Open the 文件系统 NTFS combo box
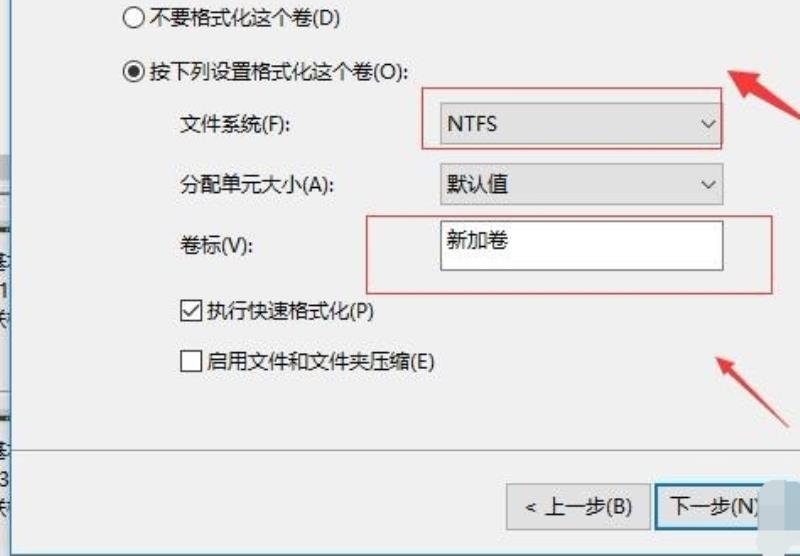 click(x=581, y=123)
